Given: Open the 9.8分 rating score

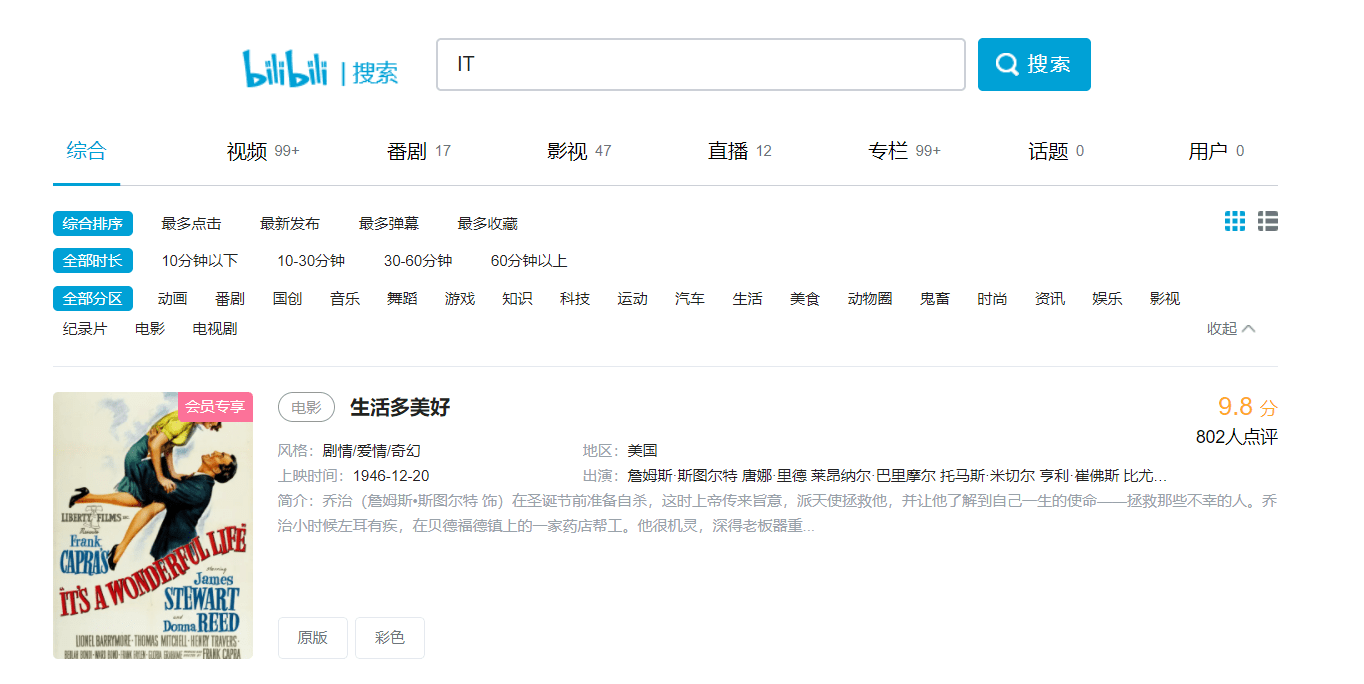Looking at the screenshot, I should pyautogui.click(x=1243, y=405).
